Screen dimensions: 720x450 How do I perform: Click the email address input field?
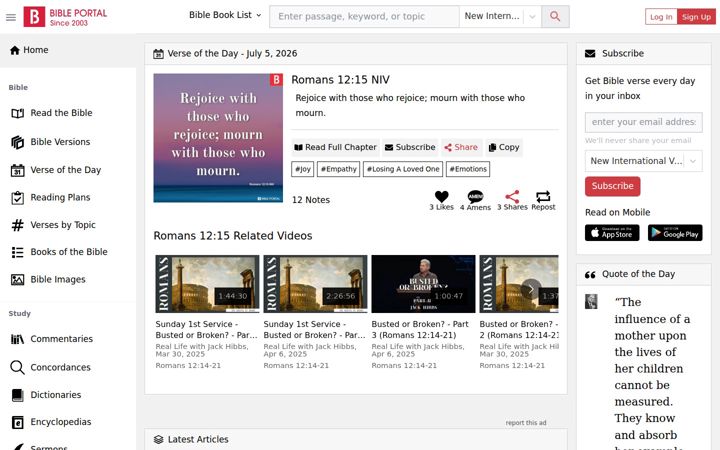(643, 122)
